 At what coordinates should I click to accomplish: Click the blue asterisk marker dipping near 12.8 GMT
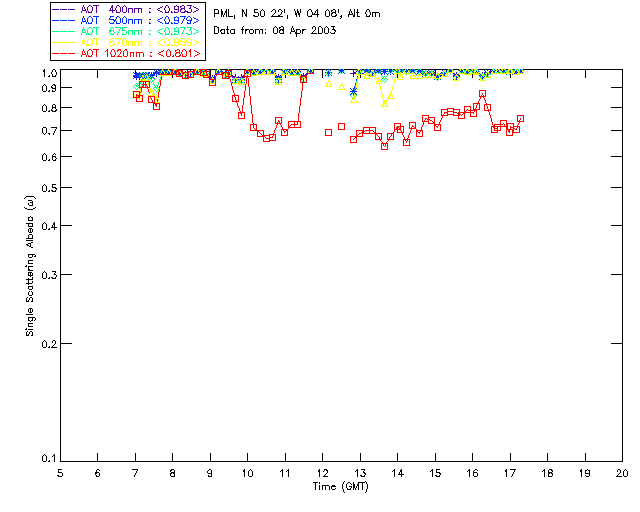353,91
